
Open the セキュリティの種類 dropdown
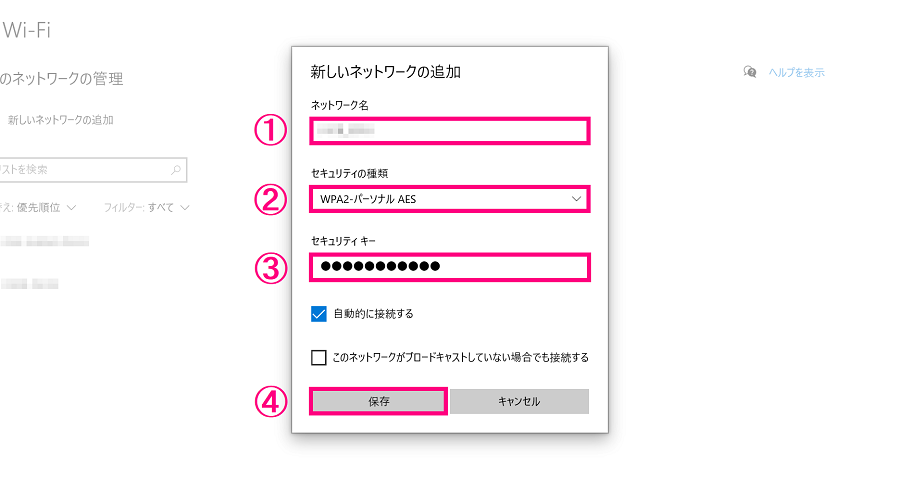pos(449,199)
